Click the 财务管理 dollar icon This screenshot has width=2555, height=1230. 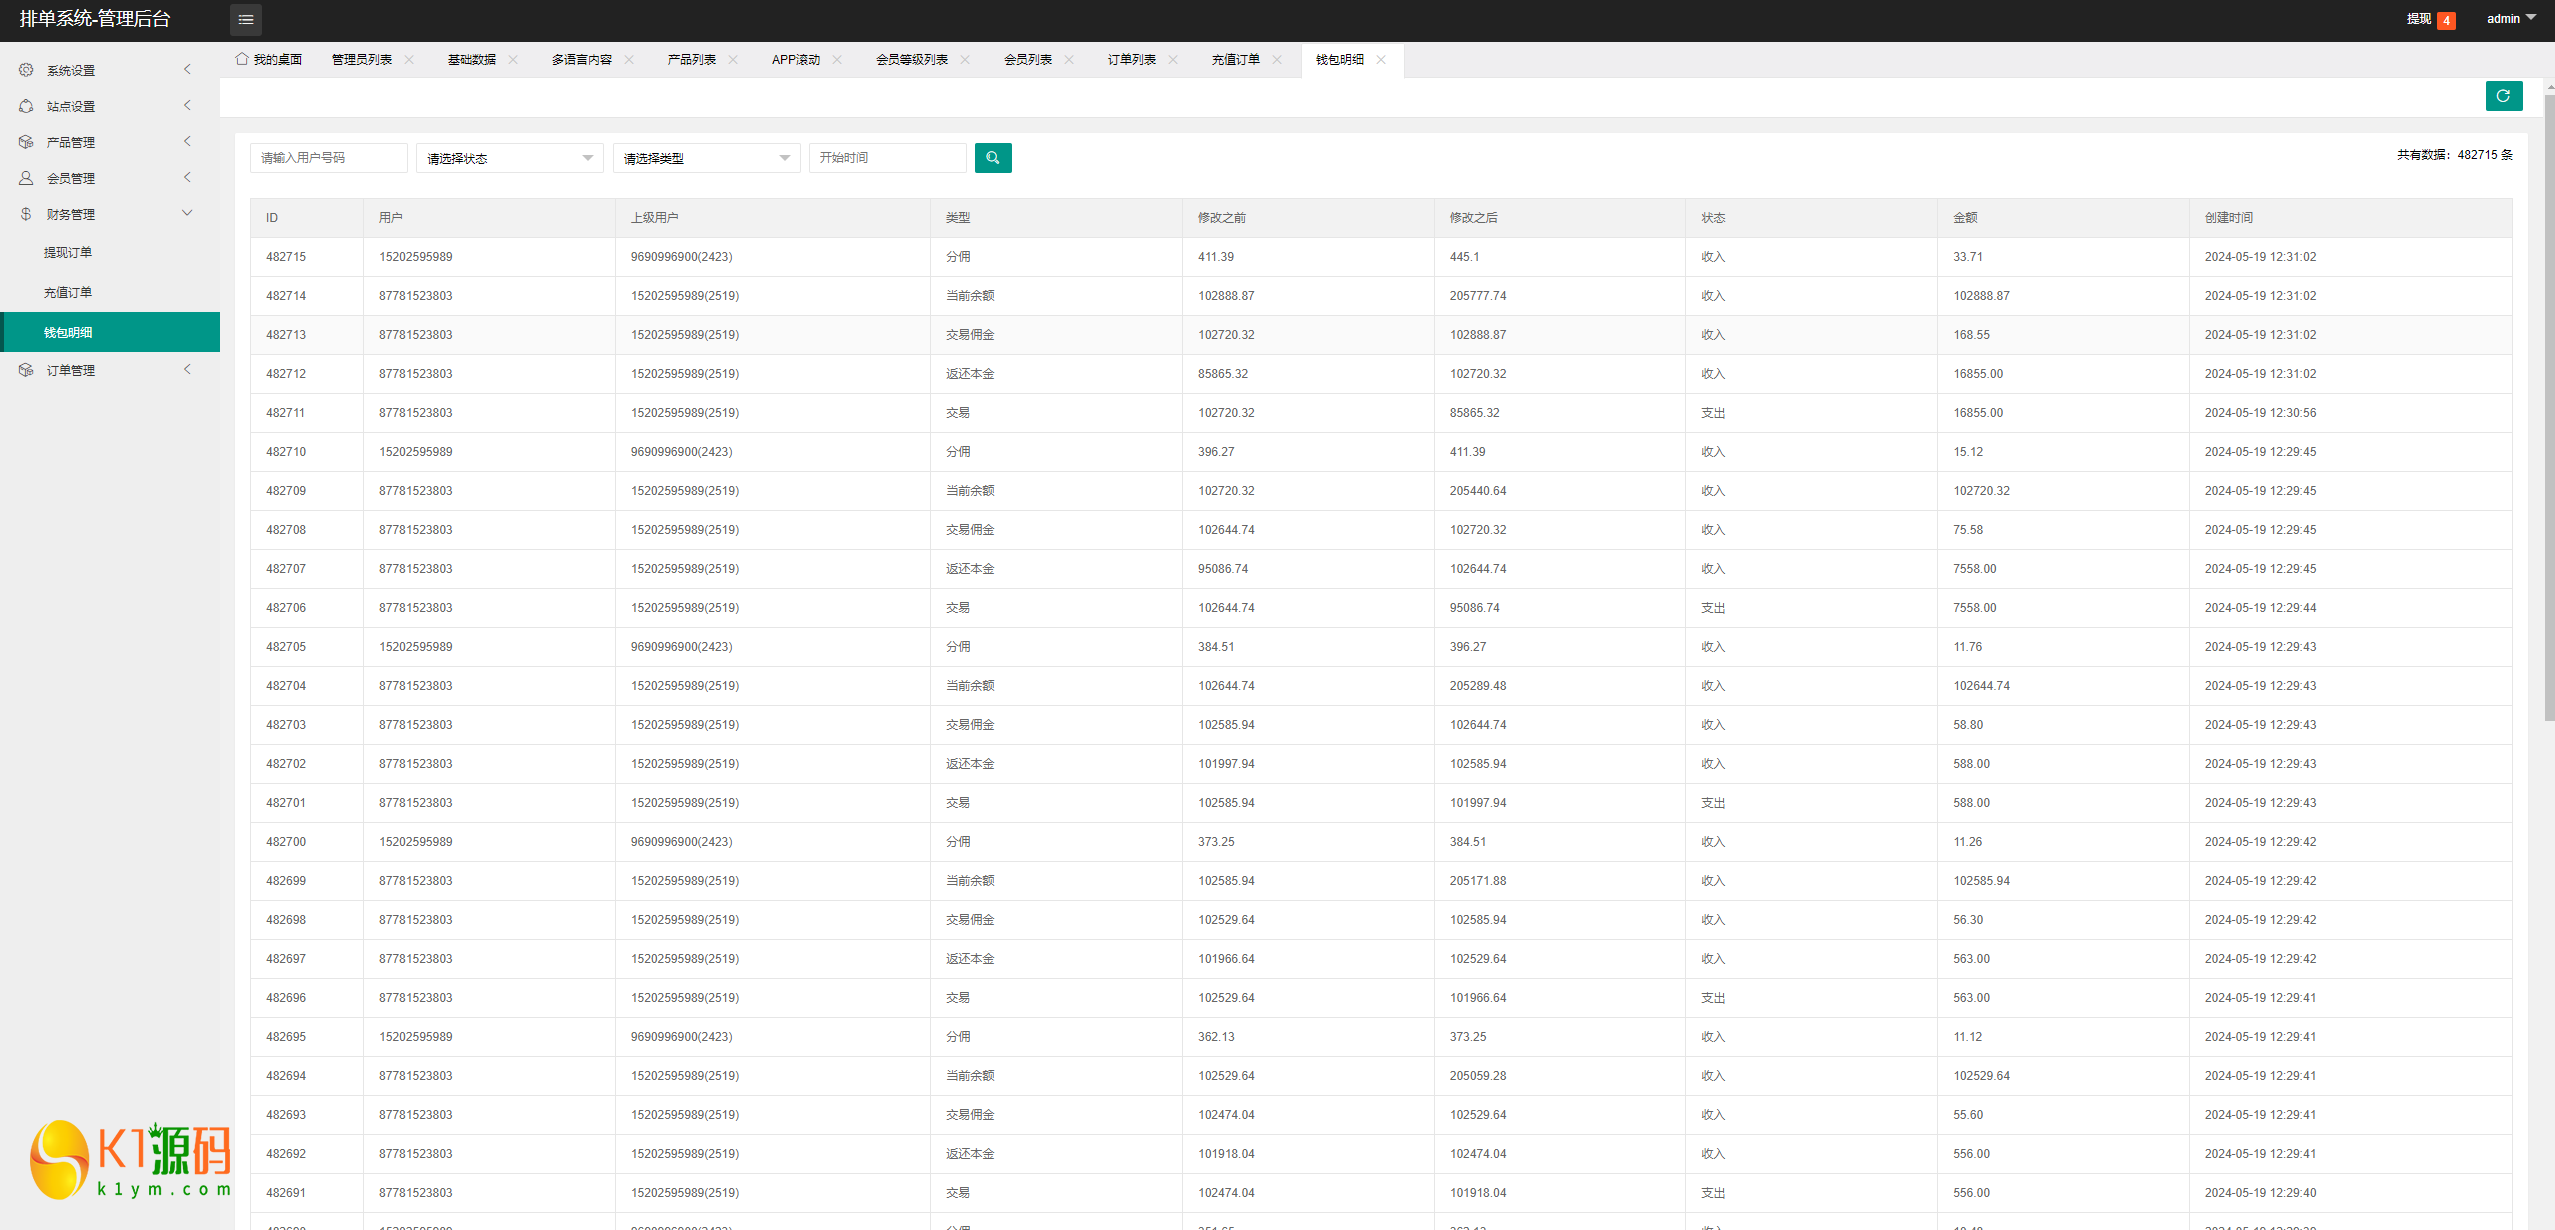pyautogui.click(x=26, y=214)
